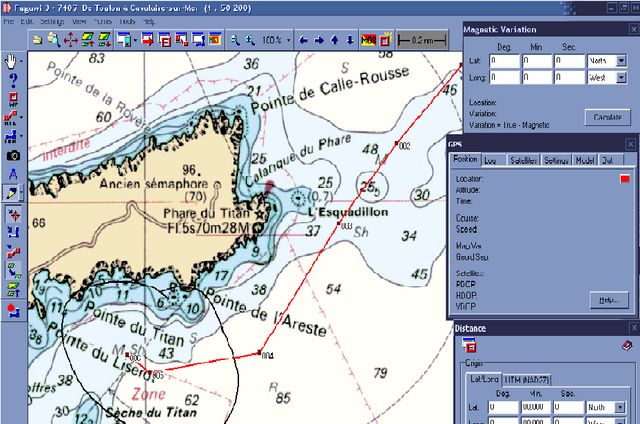
Task: Click the blue right arrow pan button
Action: coord(319,40)
